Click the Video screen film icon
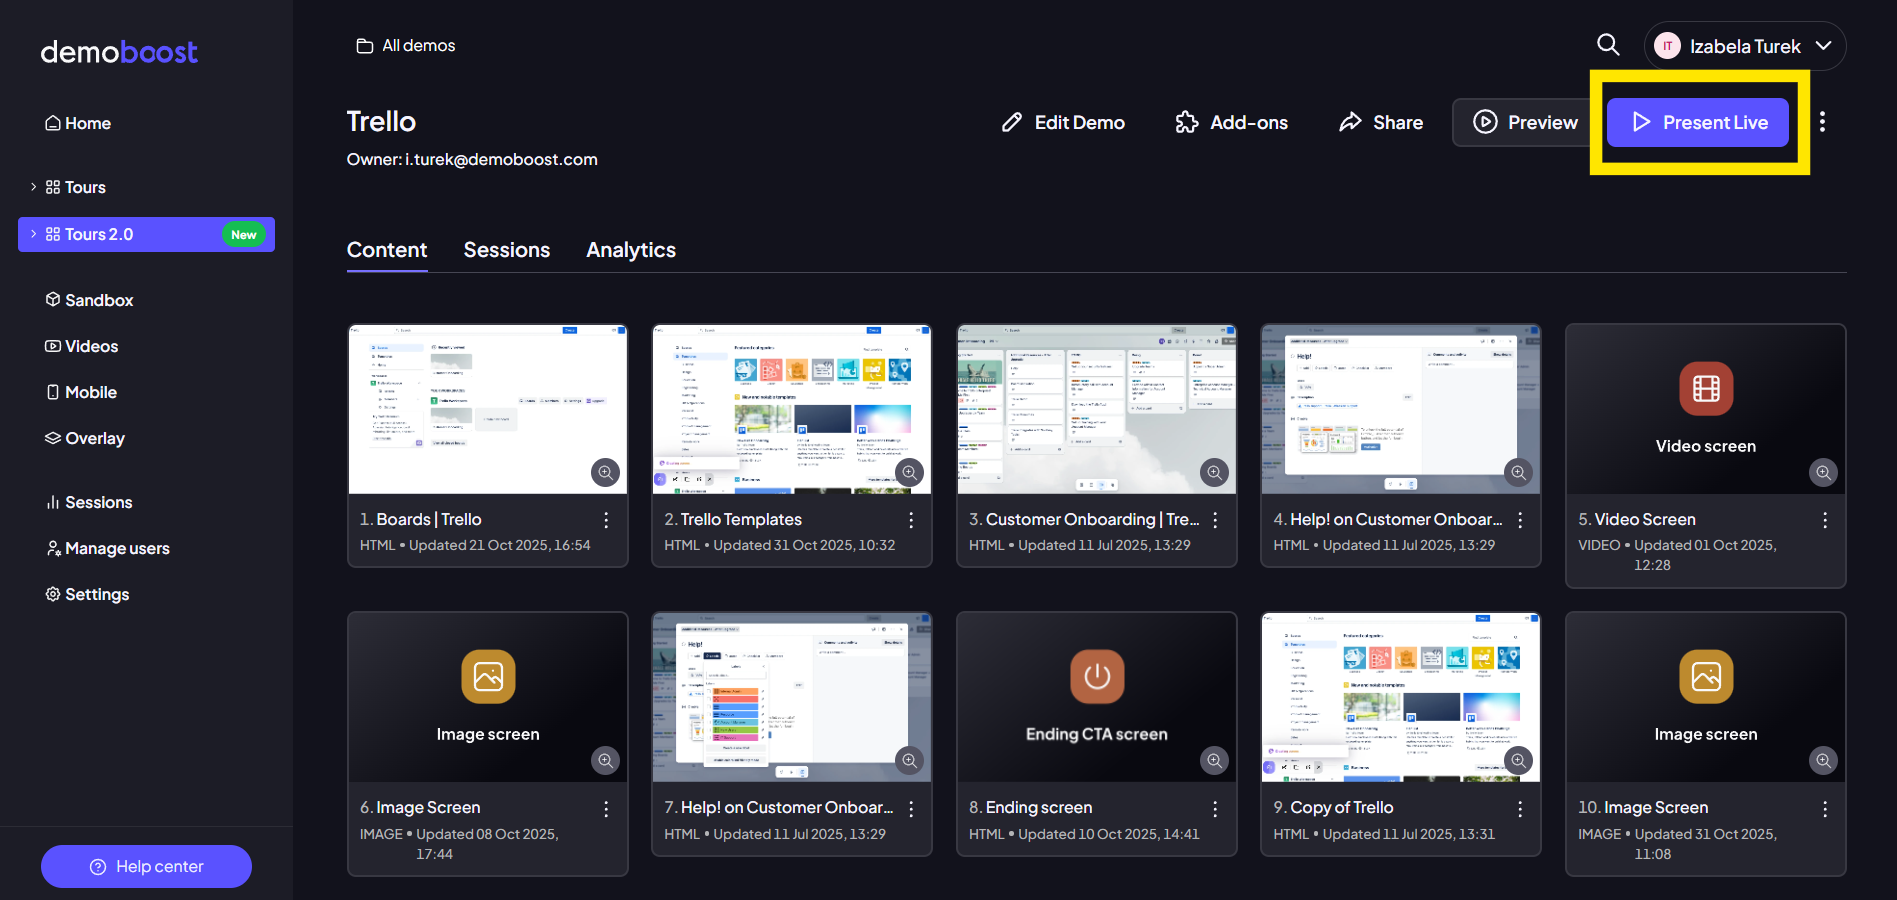Screen dimensions: 1897x900 [x=1706, y=388]
